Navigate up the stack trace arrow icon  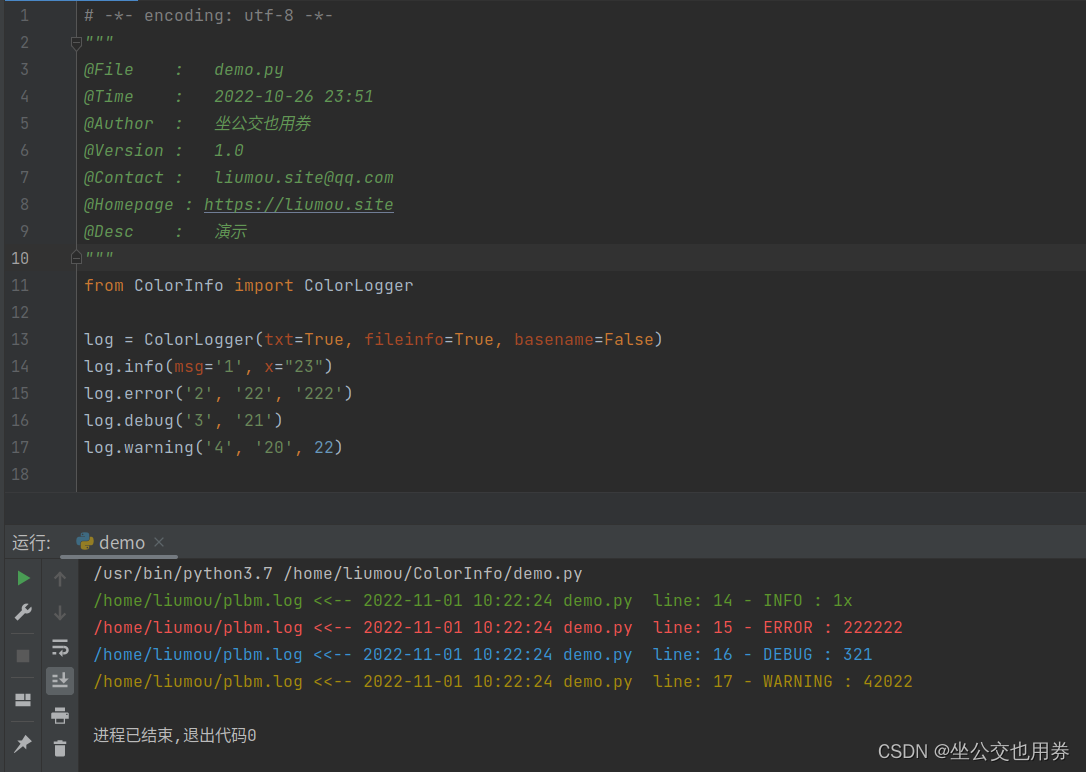pyautogui.click(x=59, y=577)
